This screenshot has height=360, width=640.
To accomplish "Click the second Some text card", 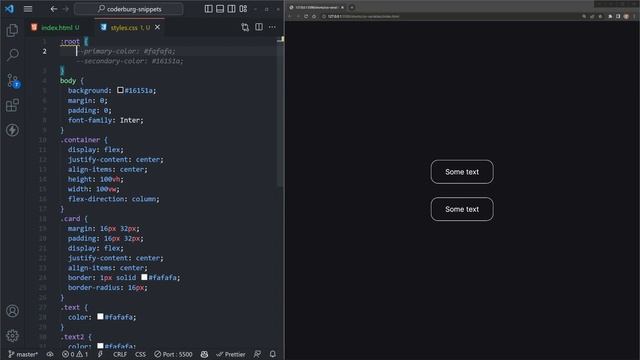I will pyautogui.click(x=462, y=209).
